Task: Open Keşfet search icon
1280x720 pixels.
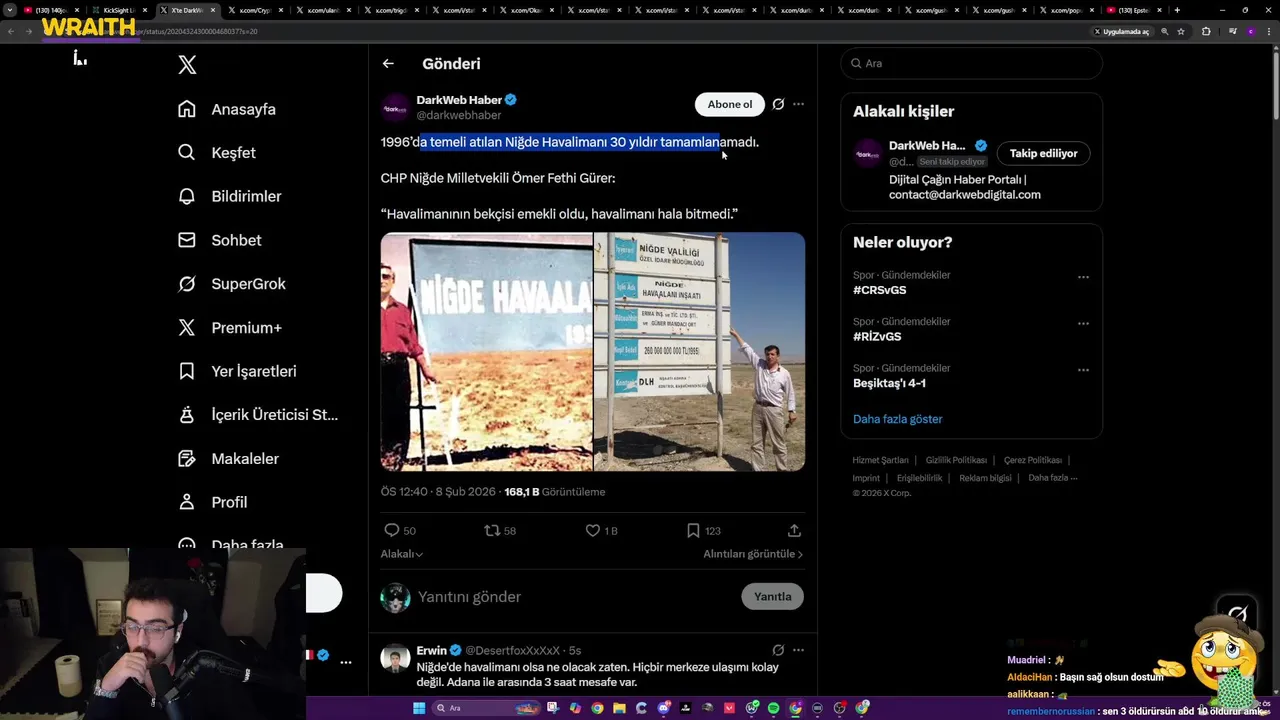Action: tap(187, 153)
